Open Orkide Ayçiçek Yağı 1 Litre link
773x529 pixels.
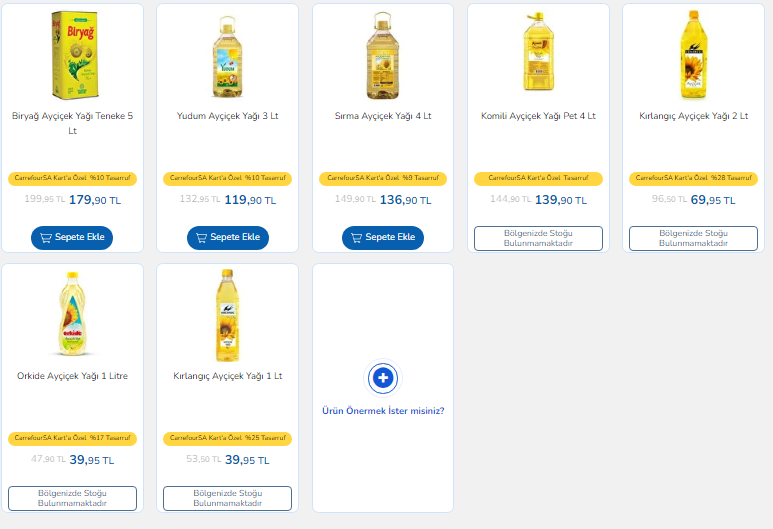[72, 376]
